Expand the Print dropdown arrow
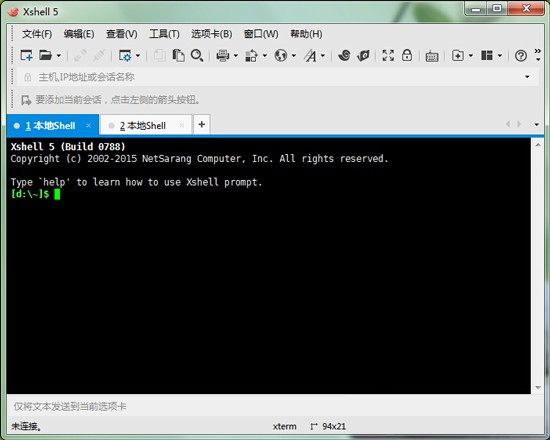Image resolution: width=550 pixels, height=440 pixels. pos(236,55)
